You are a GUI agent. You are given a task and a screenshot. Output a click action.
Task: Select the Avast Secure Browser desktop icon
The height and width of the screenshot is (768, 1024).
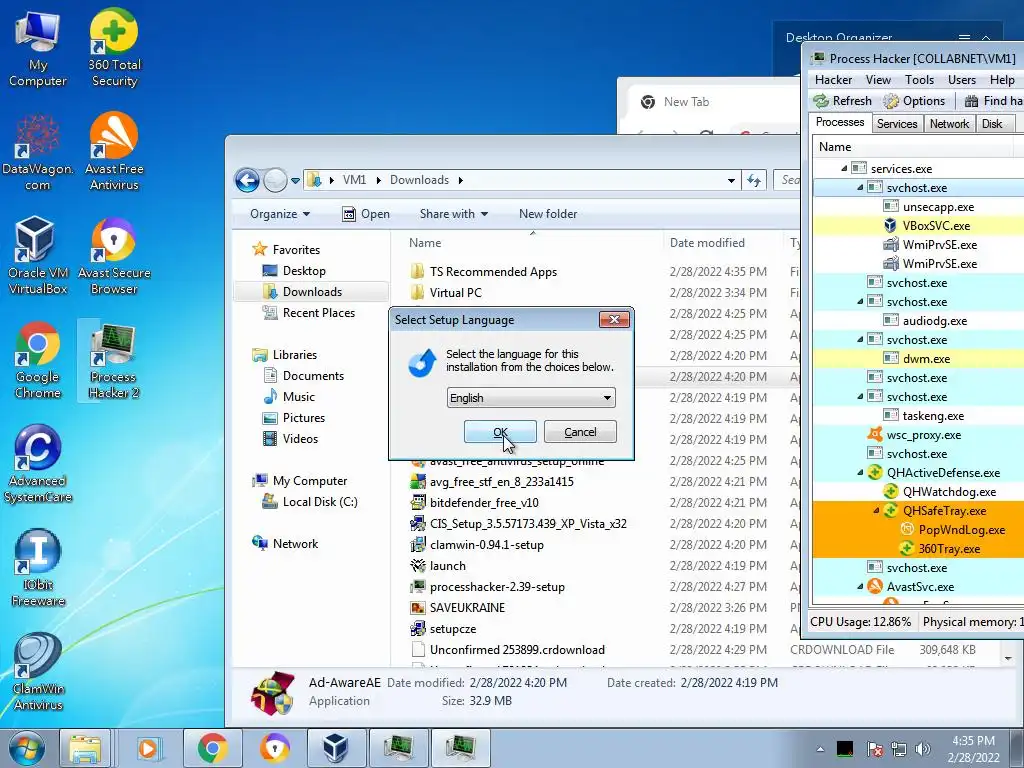click(x=114, y=256)
